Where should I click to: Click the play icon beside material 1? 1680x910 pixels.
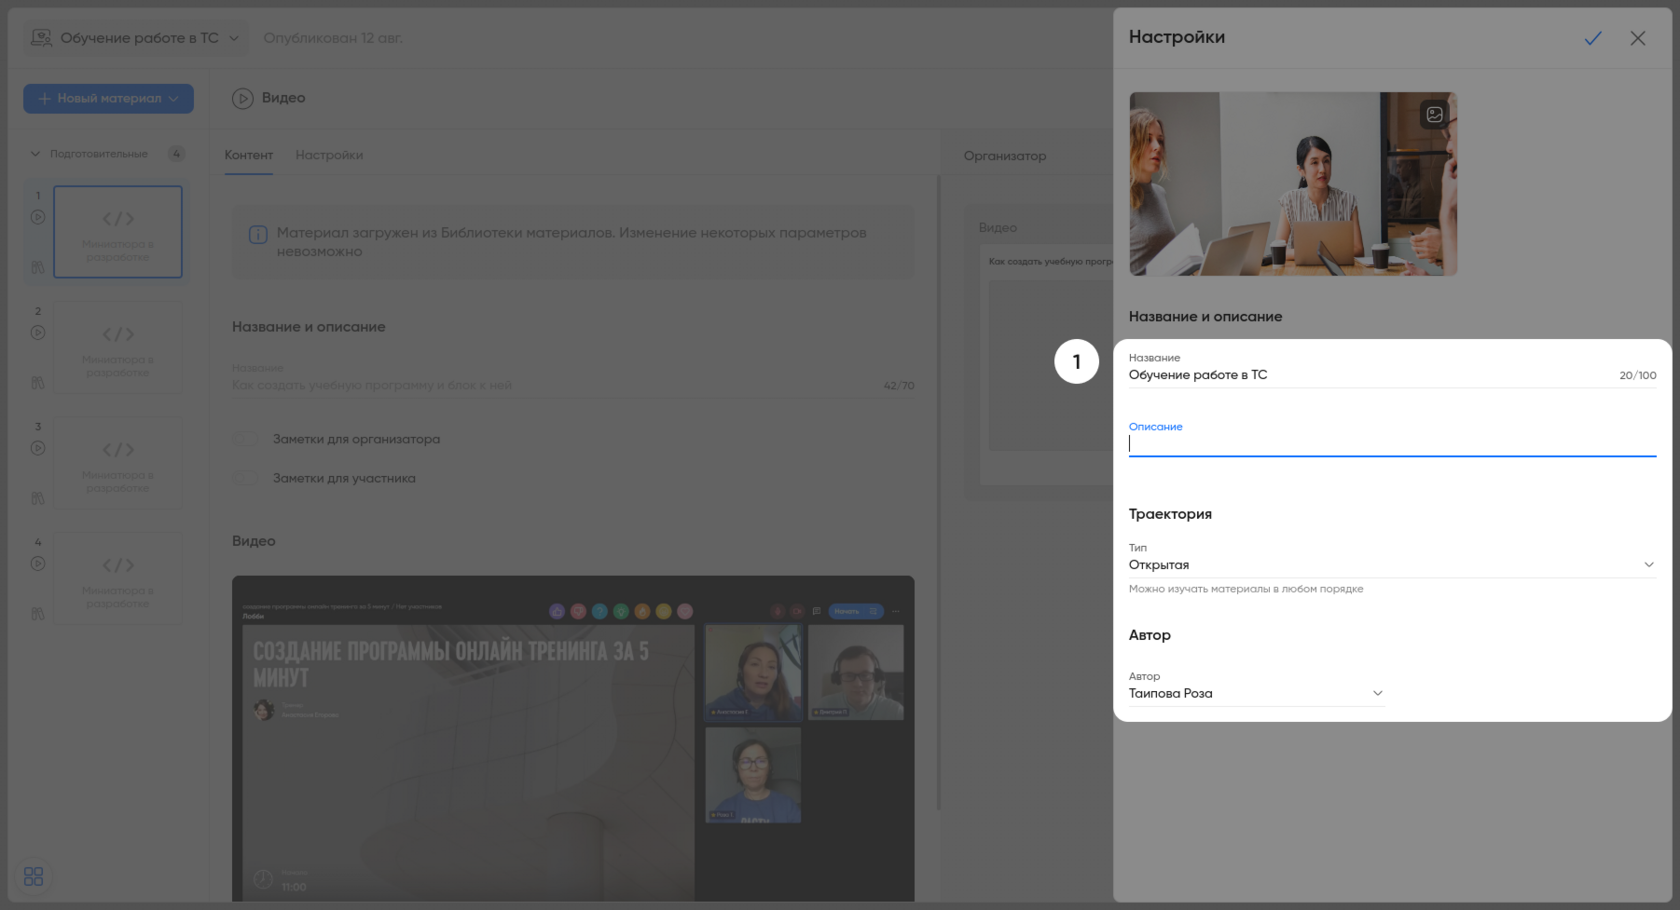tap(38, 217)
